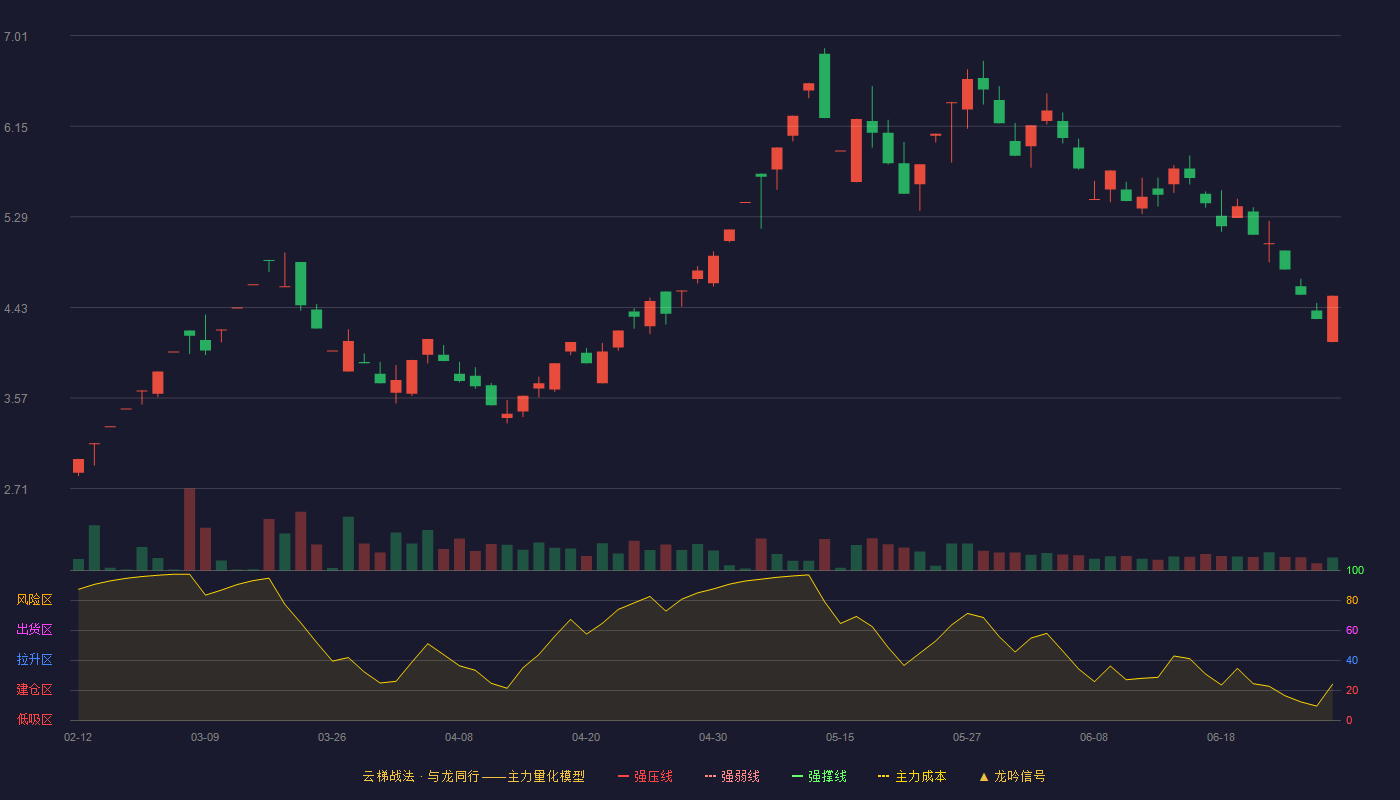The image size is (1400, 800).
Task: Click the 20 indicator scale label
Action: (x=1352, y=690)
